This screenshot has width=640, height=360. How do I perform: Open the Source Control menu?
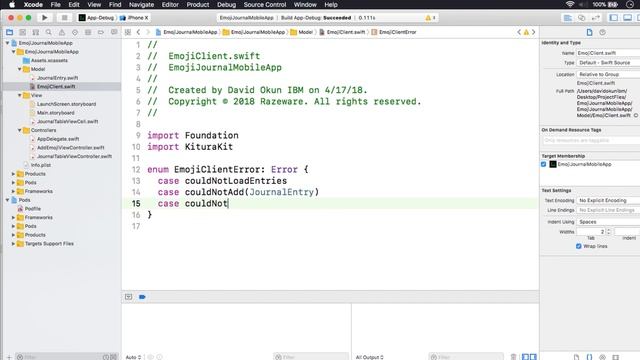(x=264, y=4)
